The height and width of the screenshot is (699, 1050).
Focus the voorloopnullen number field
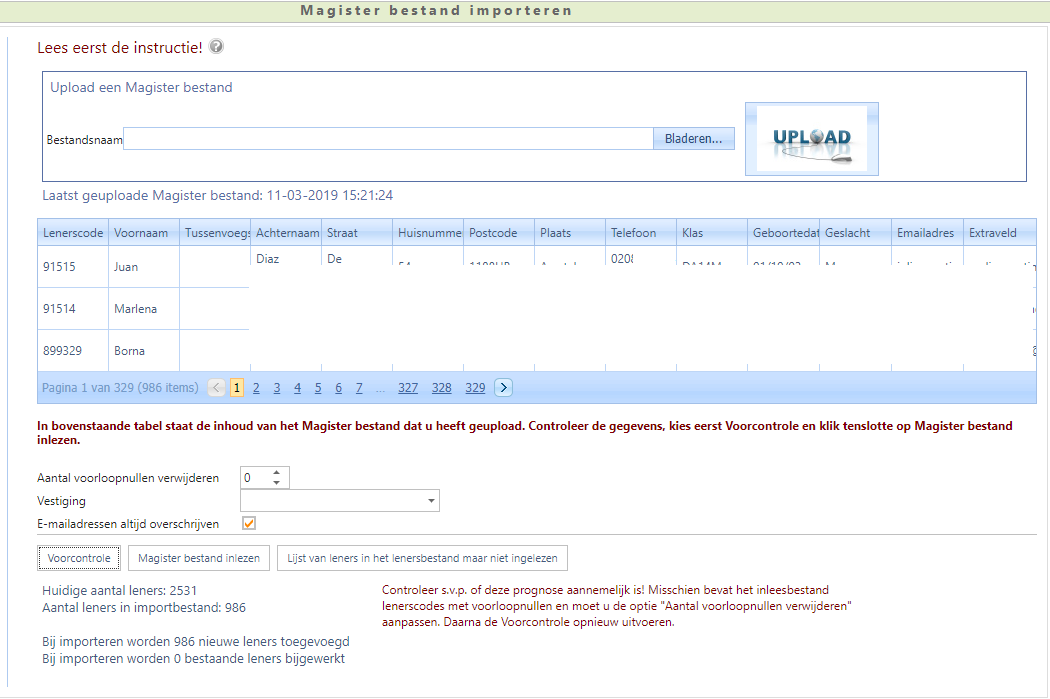pyautogui.click(x=256, y=478)
